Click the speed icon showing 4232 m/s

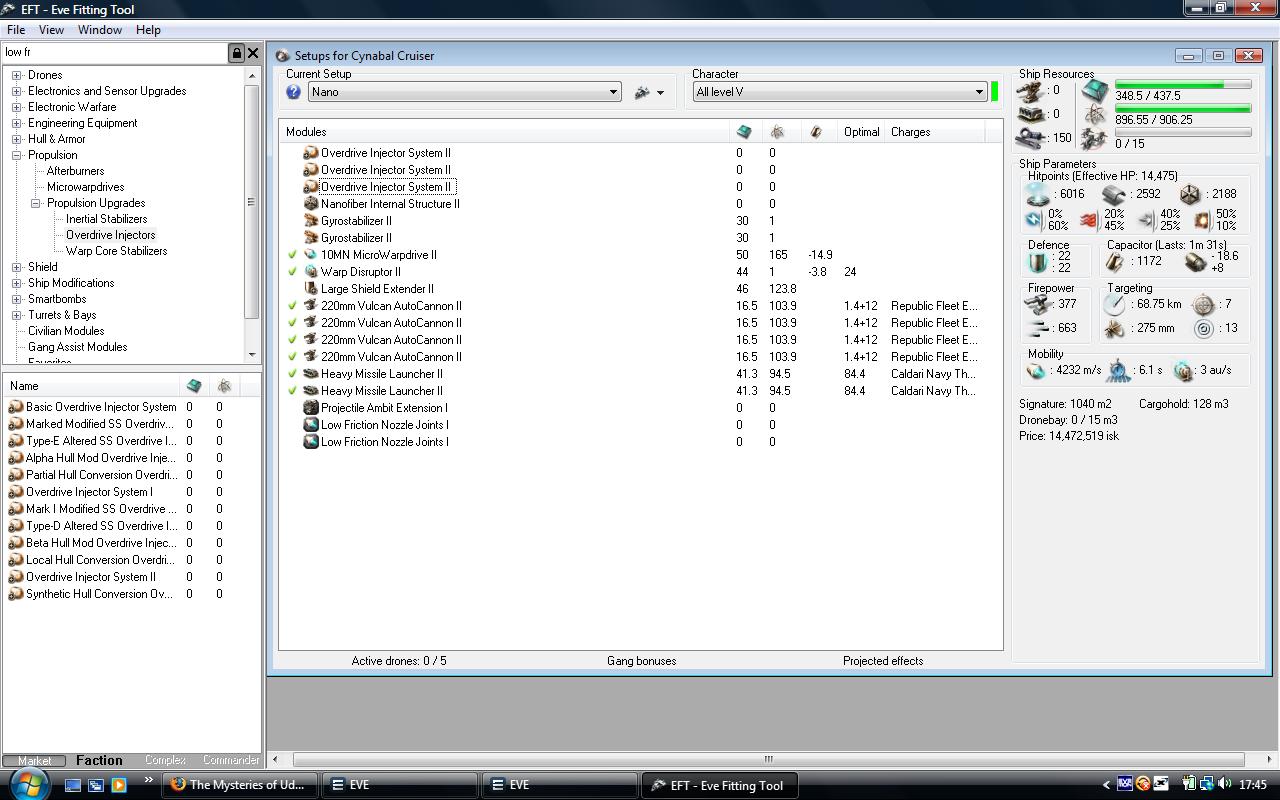tap(1036, 371)
